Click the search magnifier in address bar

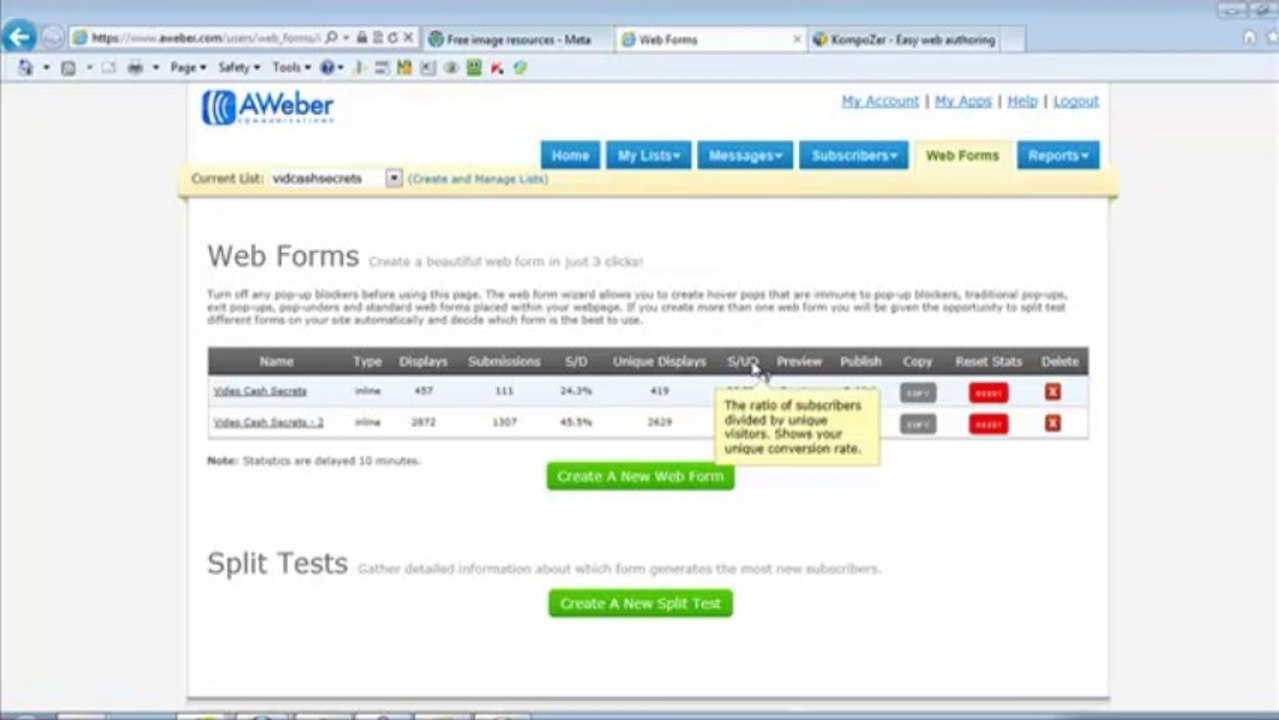click(x=332, y=38)
